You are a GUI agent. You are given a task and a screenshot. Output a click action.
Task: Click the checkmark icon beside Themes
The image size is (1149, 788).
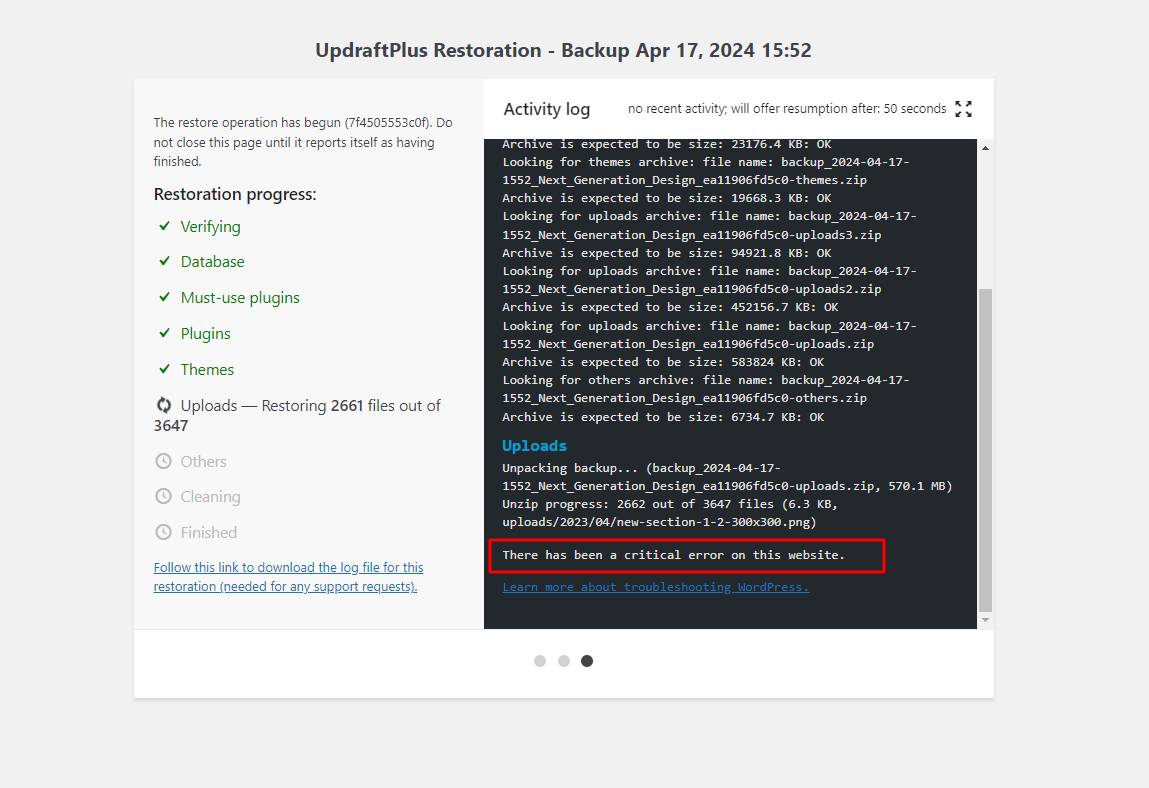[164, 369]
